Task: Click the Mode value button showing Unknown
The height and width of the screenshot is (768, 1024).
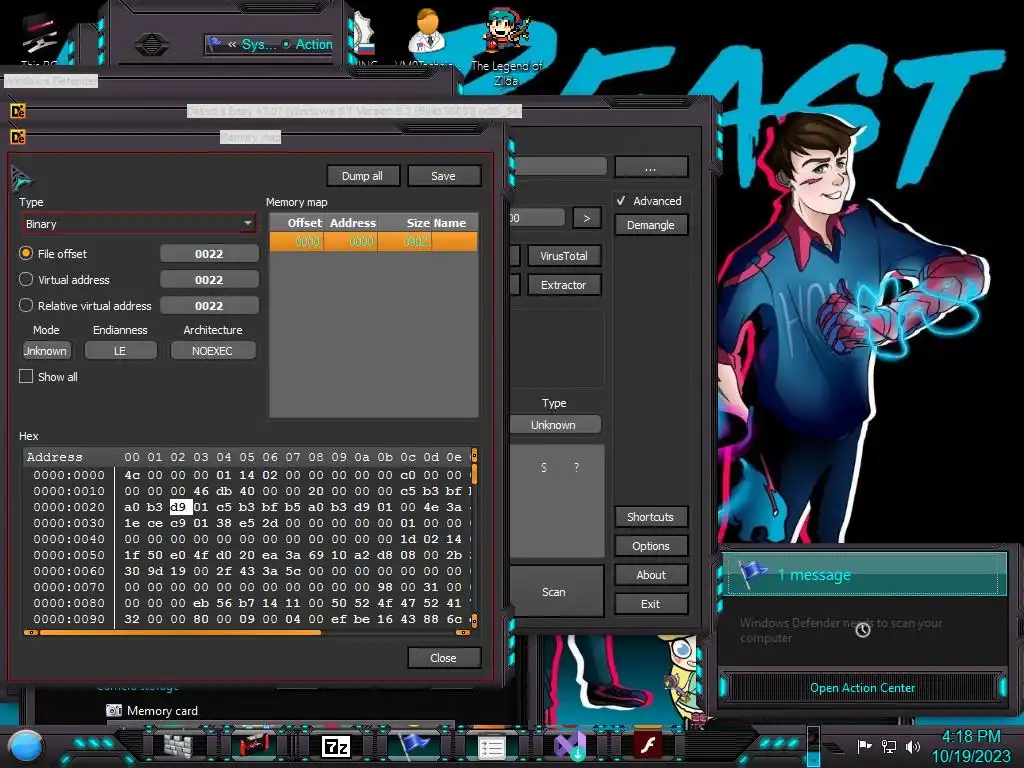Action: coord(46,351)
